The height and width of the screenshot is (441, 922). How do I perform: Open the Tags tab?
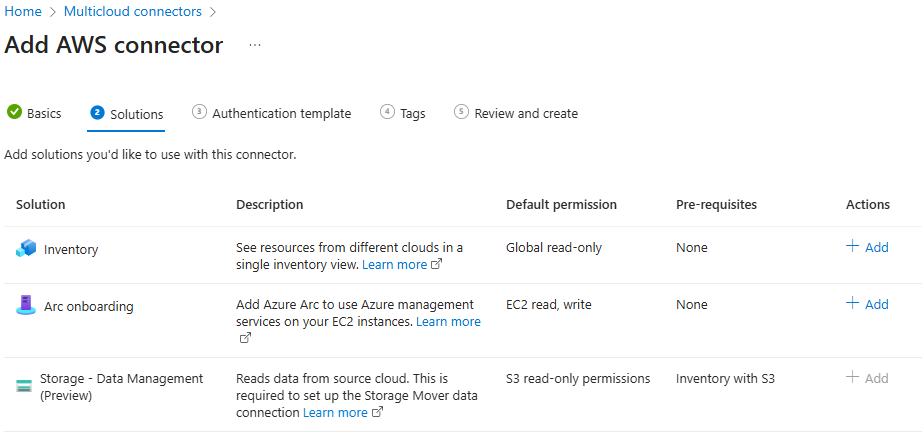point(412,114)
